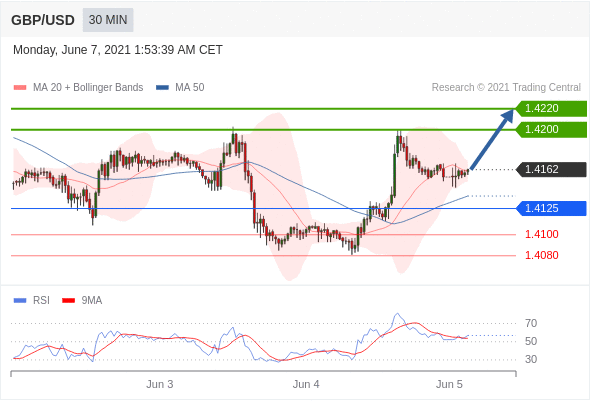Viewport: 594px width, 406px height.
Task: Select the 1.4220 green target price tag
Action: [x=552, y=108]
